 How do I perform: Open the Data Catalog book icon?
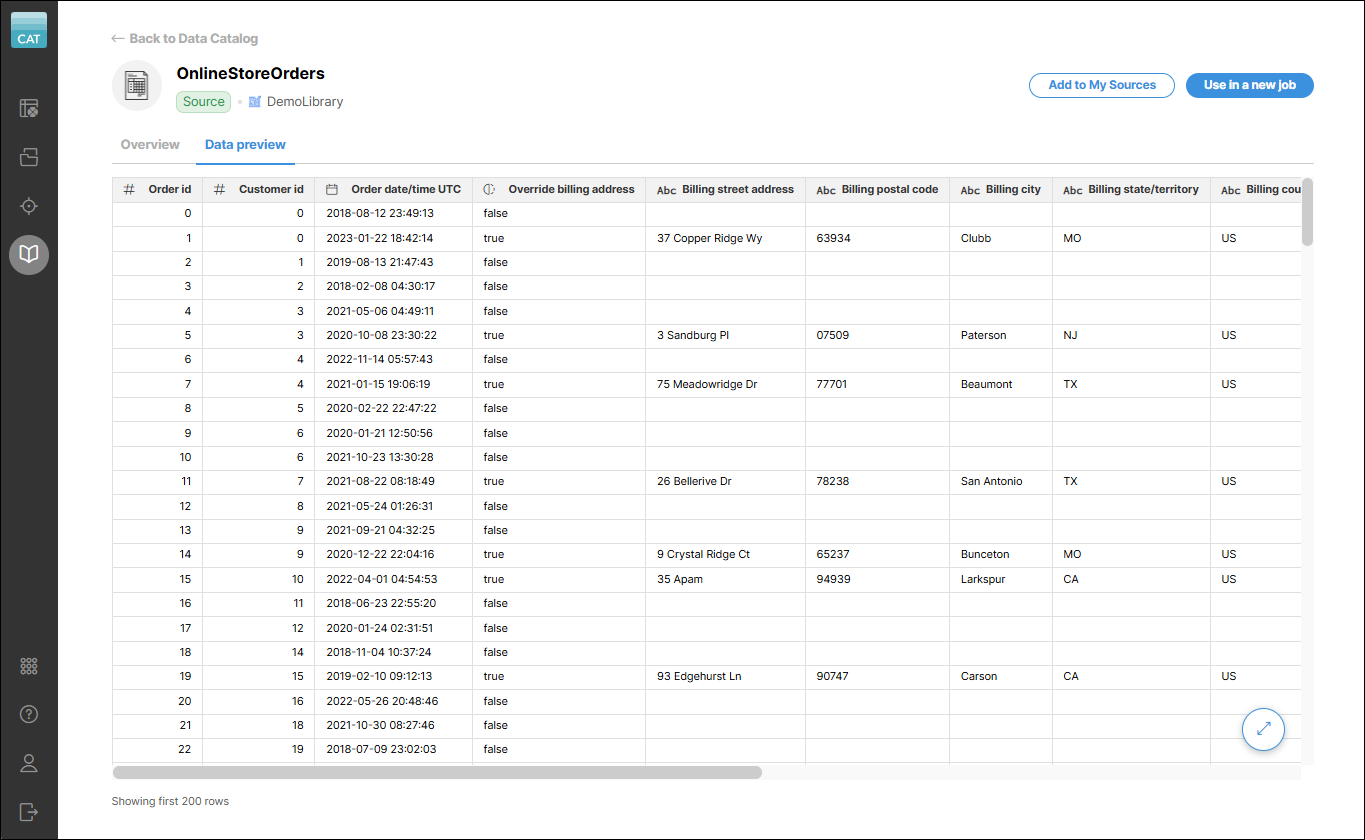click(28, 255)
